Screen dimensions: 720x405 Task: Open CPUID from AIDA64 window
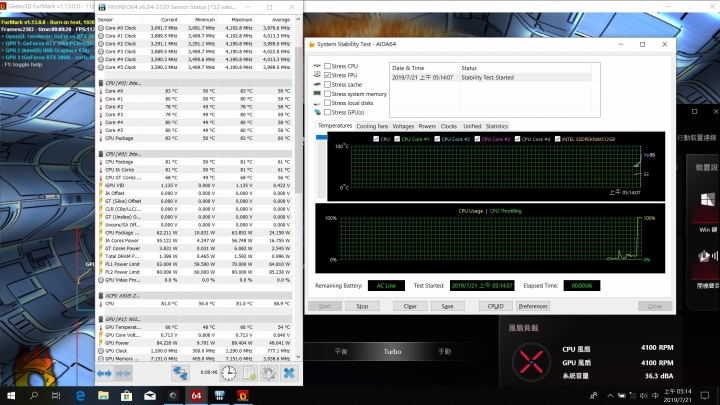[x=495, y=306]
